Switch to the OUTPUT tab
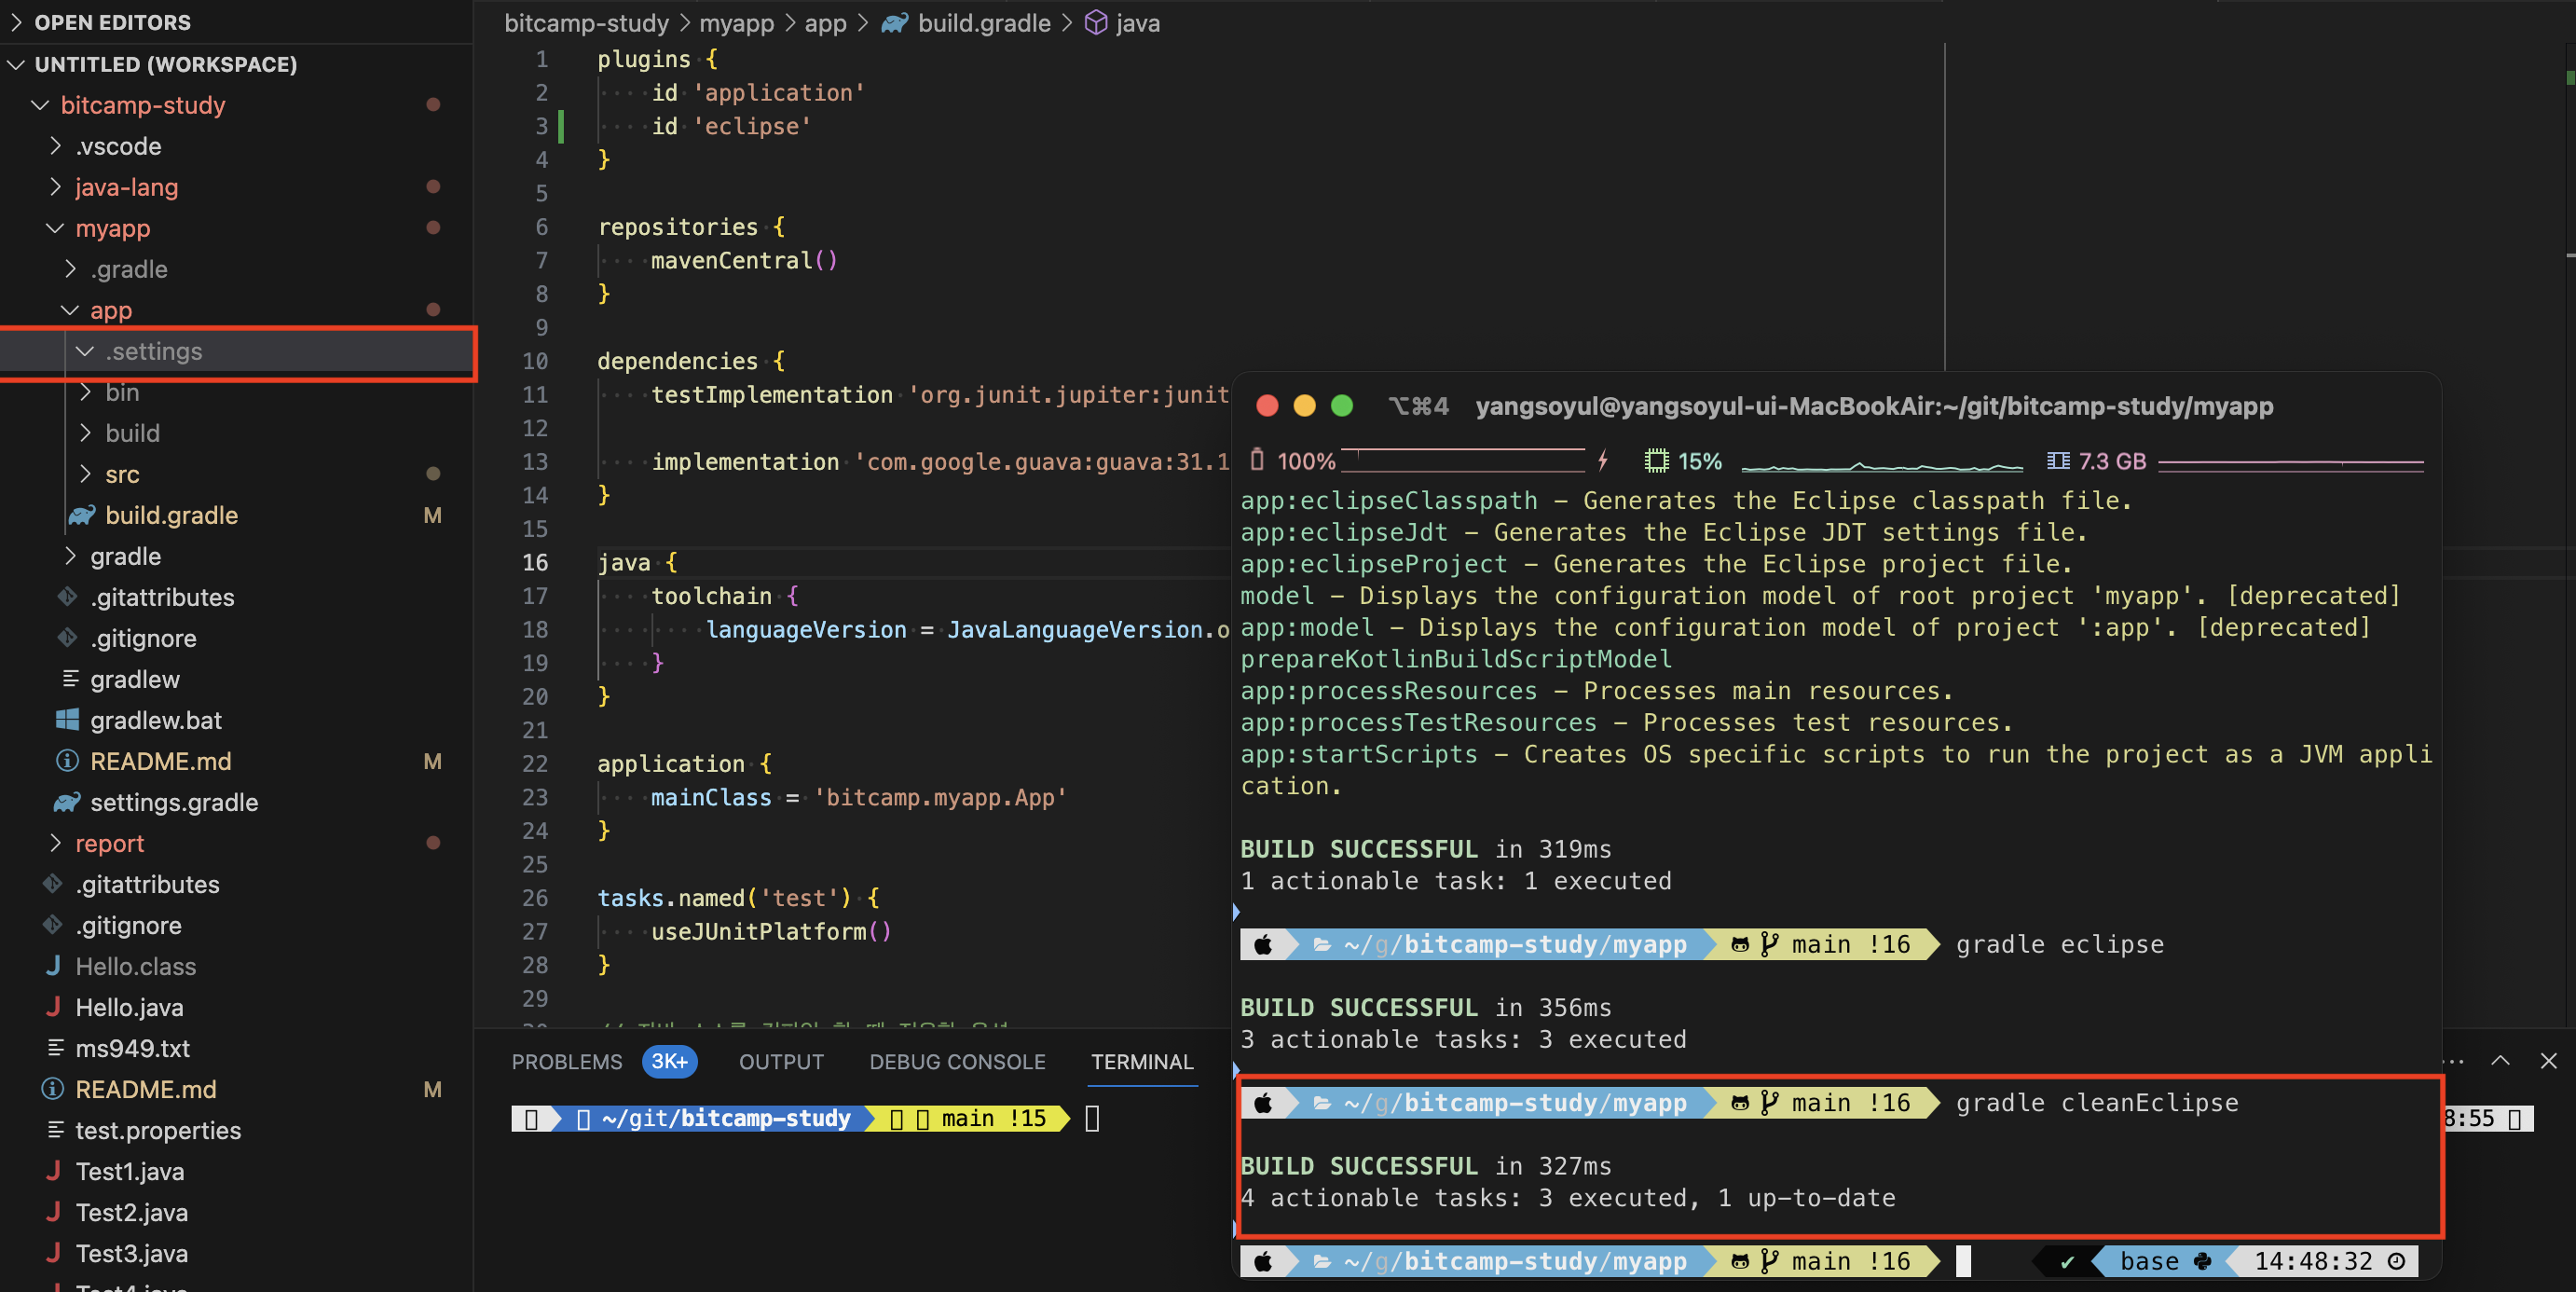This screenshot has width=2576, height=1292. click(781, 1062)
